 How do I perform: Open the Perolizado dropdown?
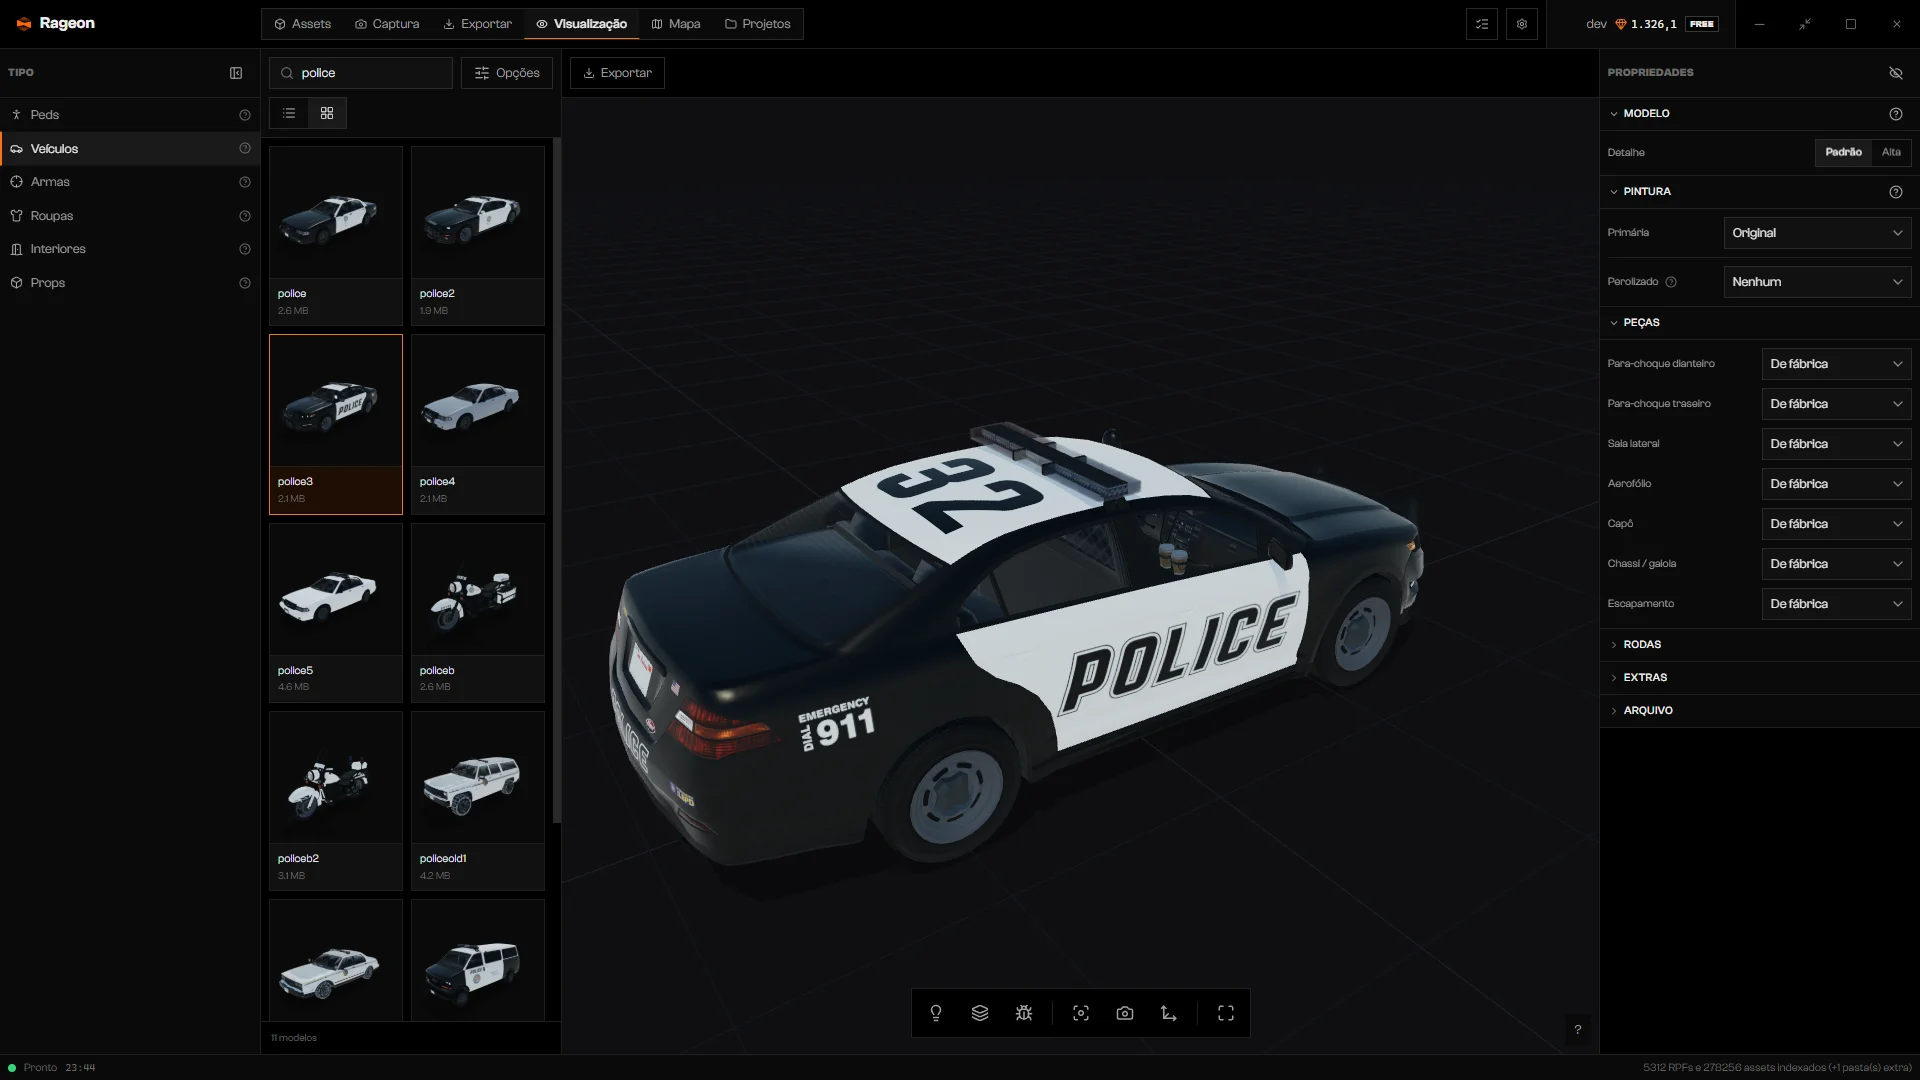point(1818,282)
